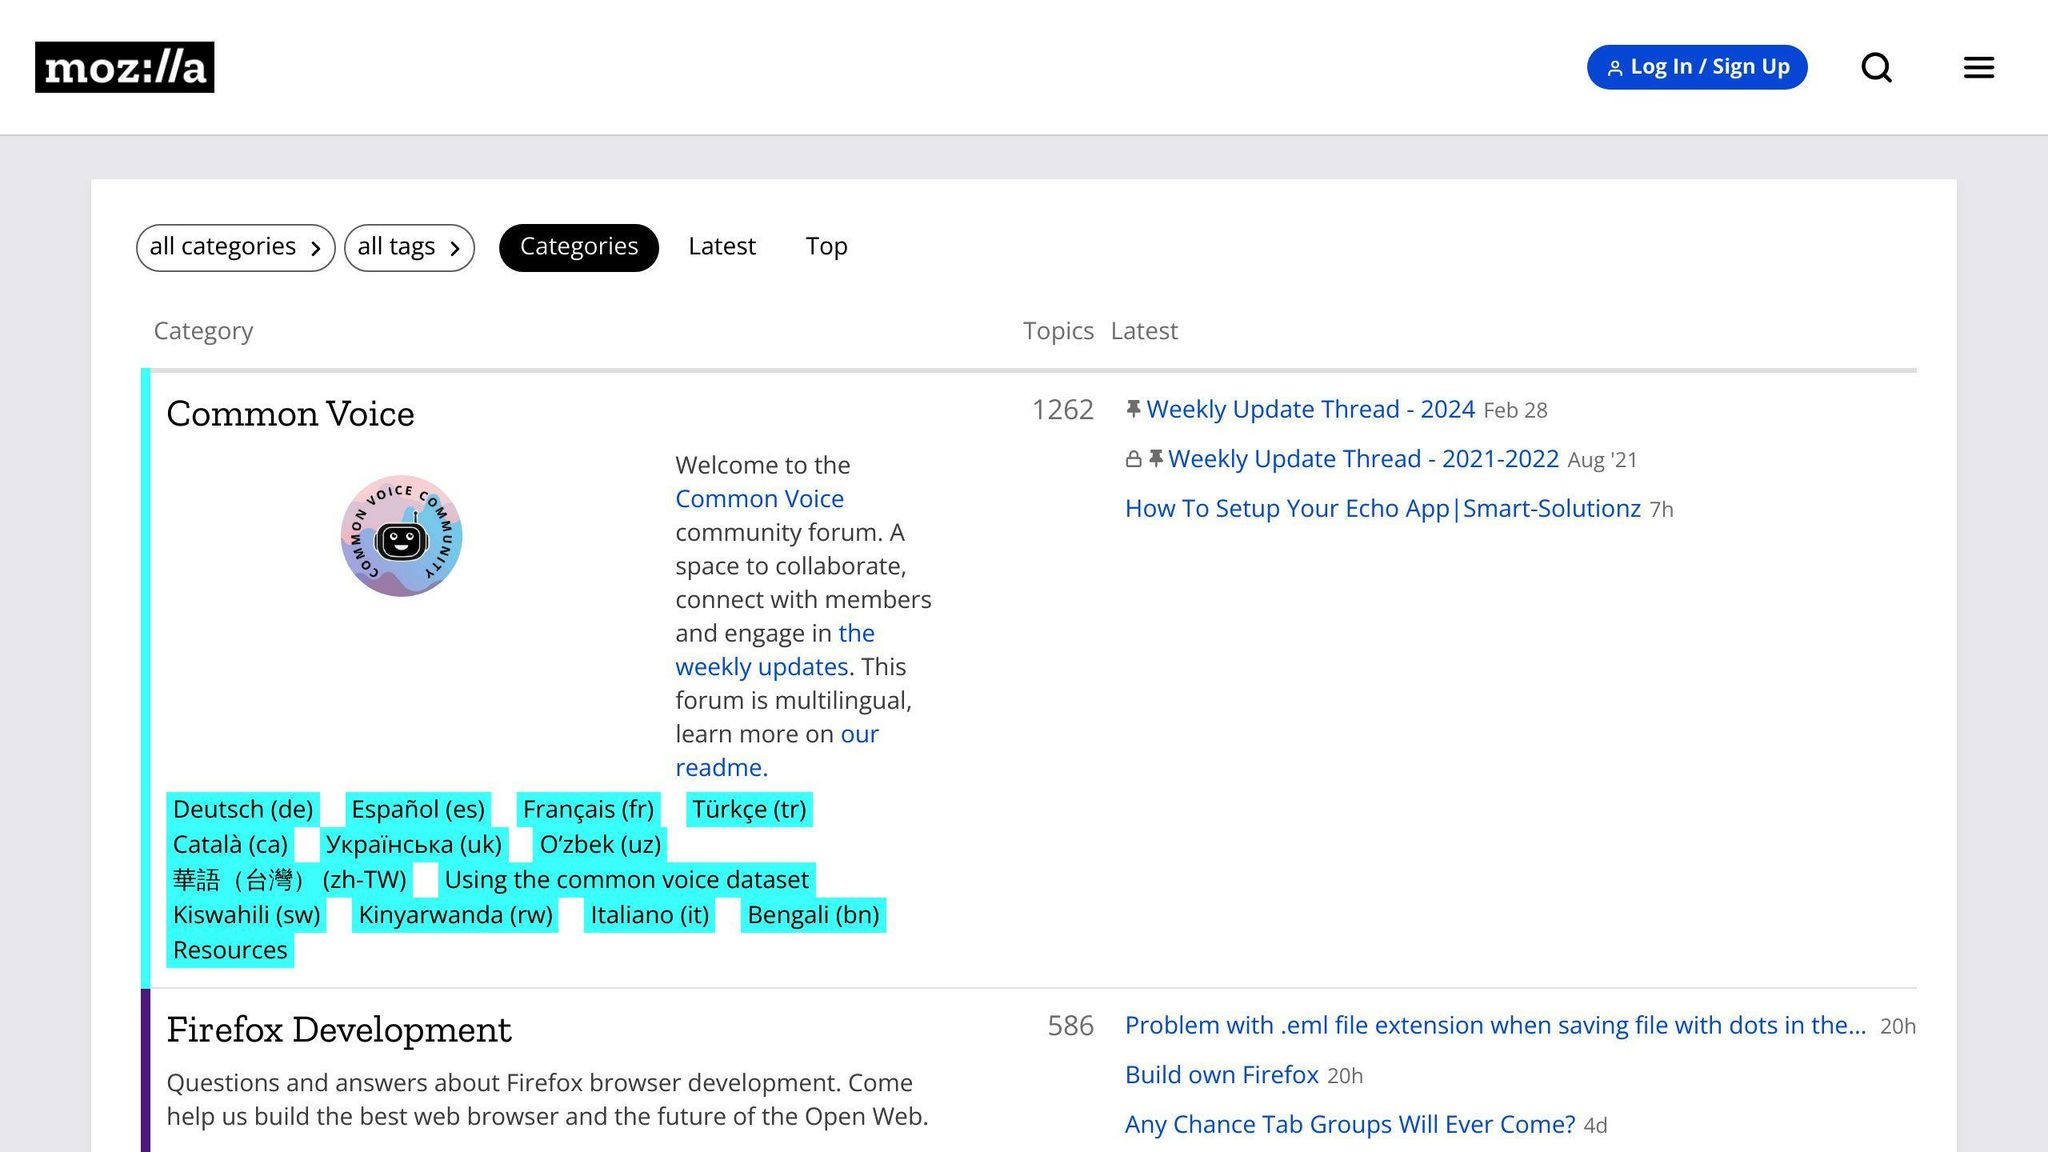
Task: Select the Kiswahili (sw) subcategory tag
Action: click(x=246, y=914)
